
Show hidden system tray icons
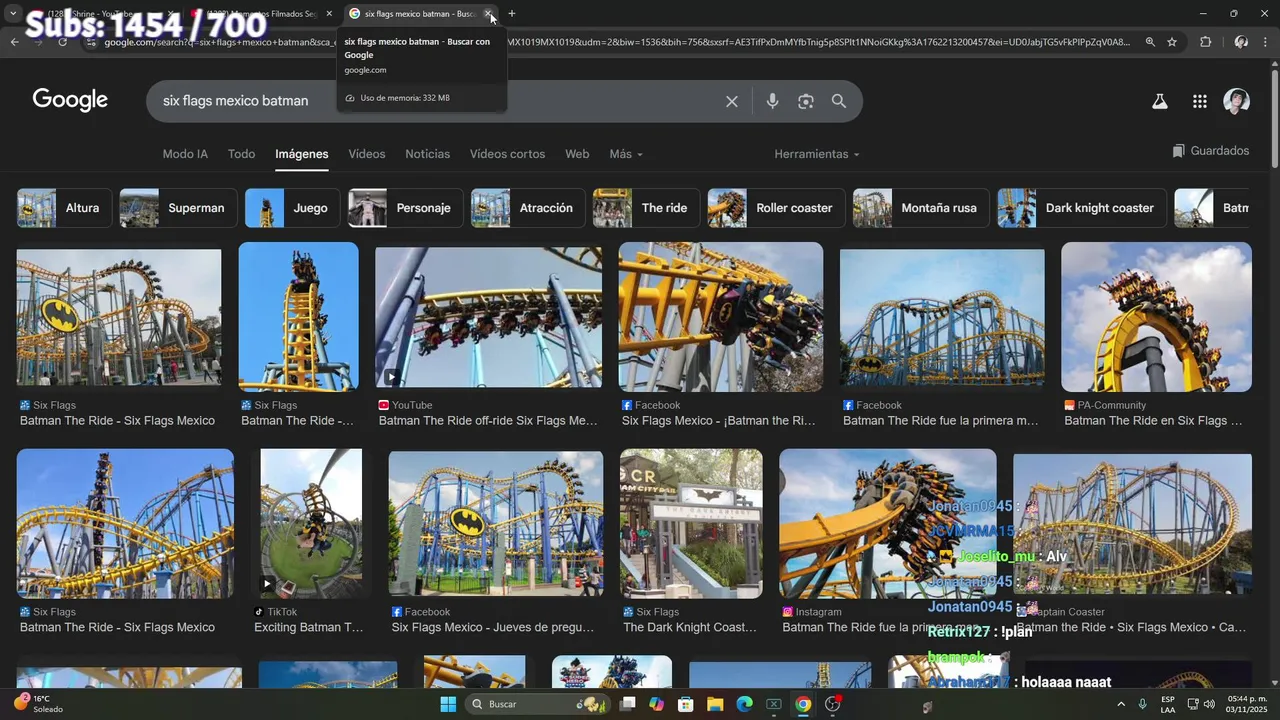coord(1120,704)
